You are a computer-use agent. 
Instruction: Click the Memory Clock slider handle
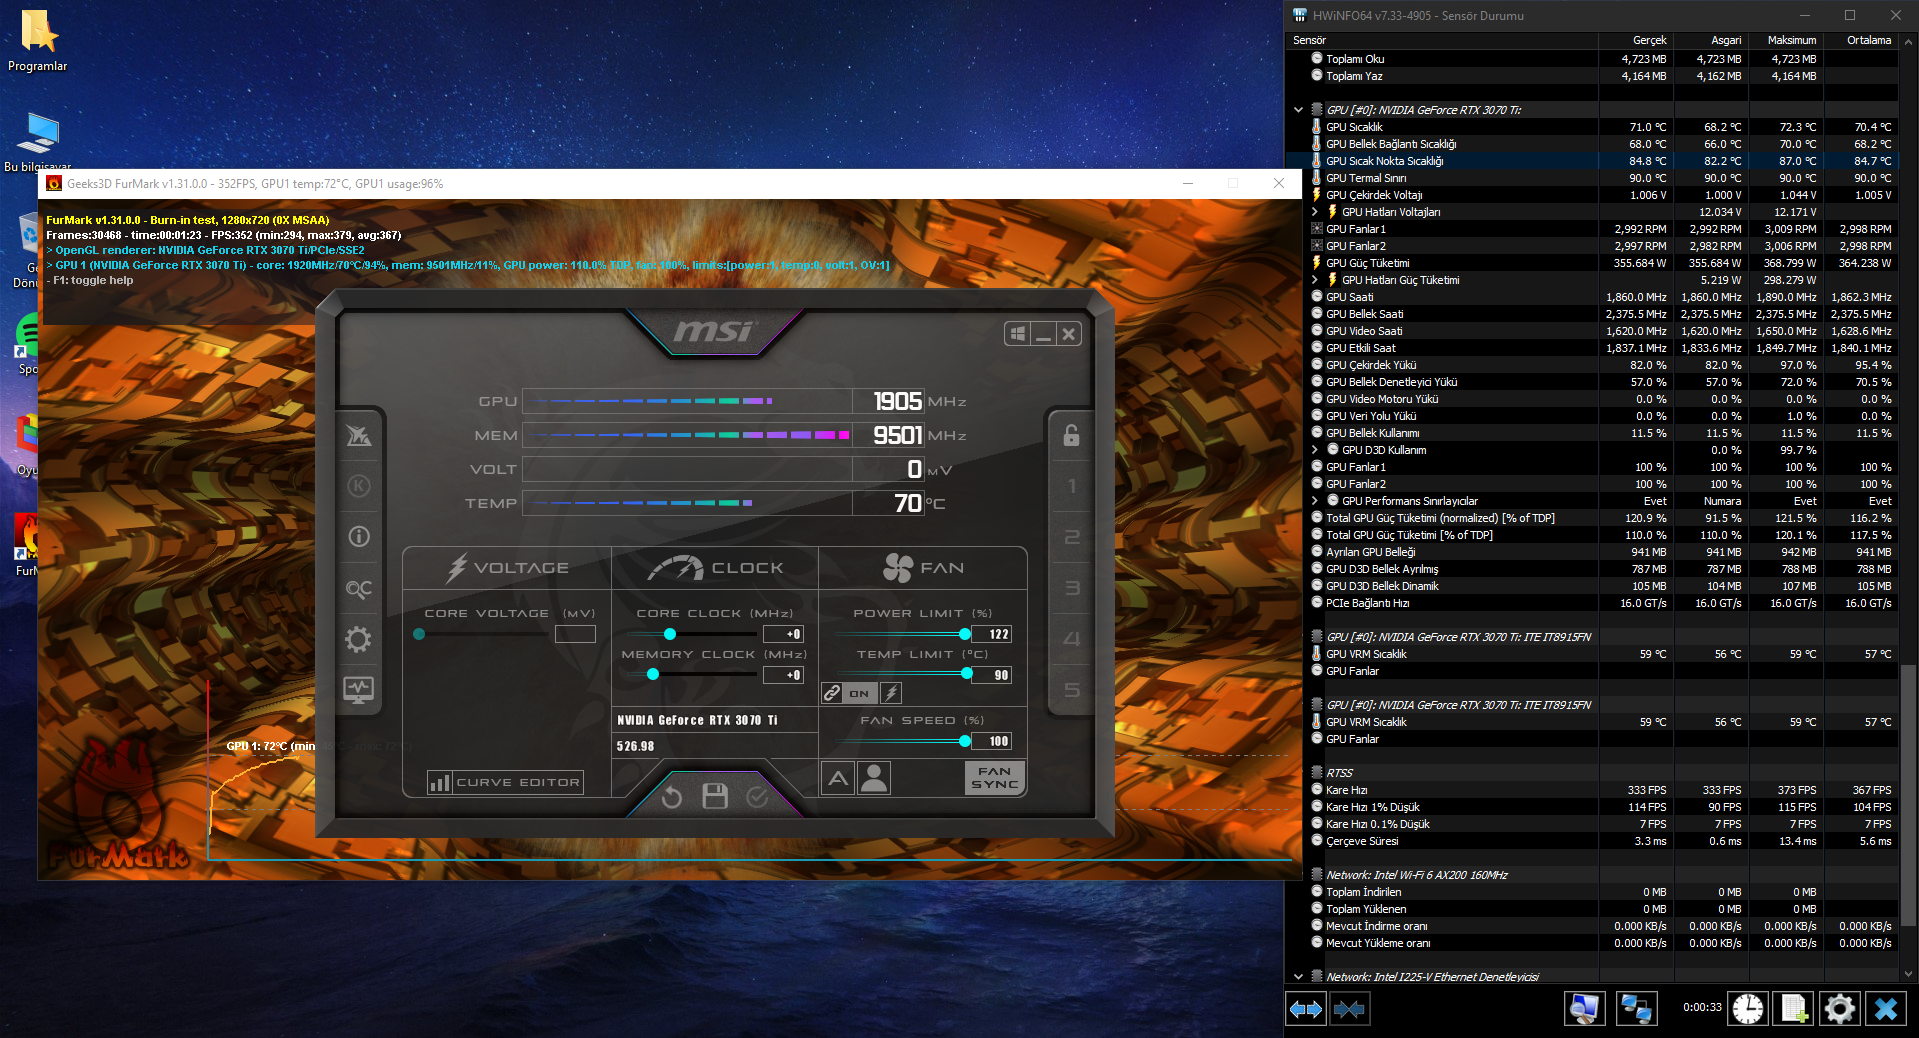tap(653, 674)
